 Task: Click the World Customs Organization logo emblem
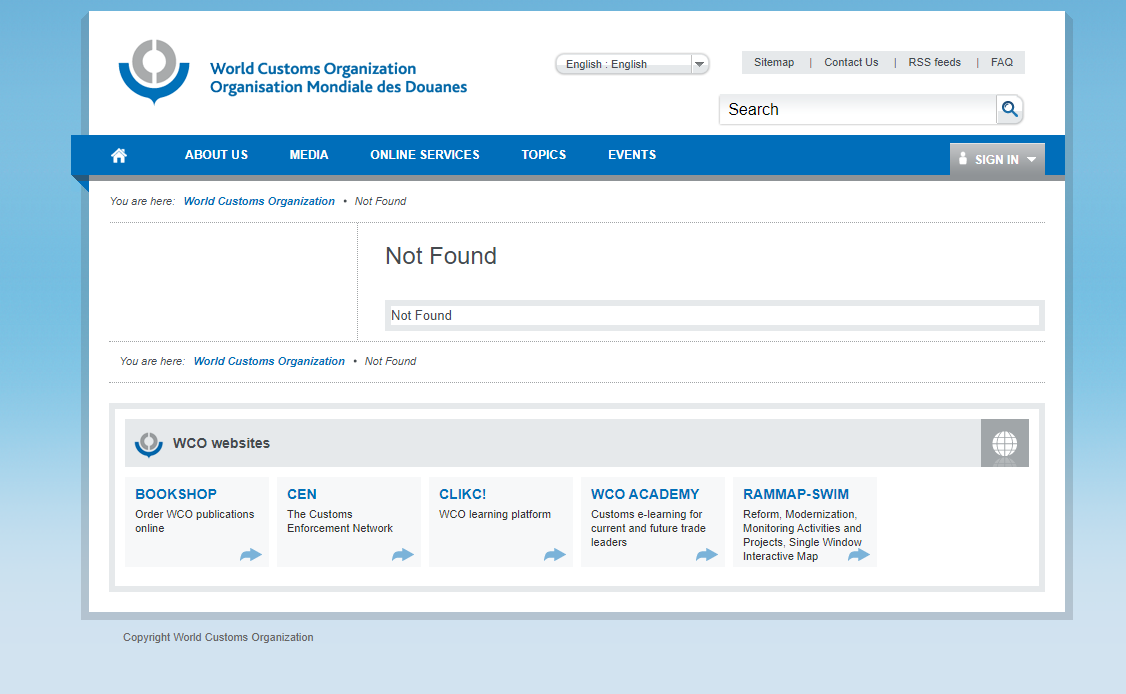click(x=154, y=72)
